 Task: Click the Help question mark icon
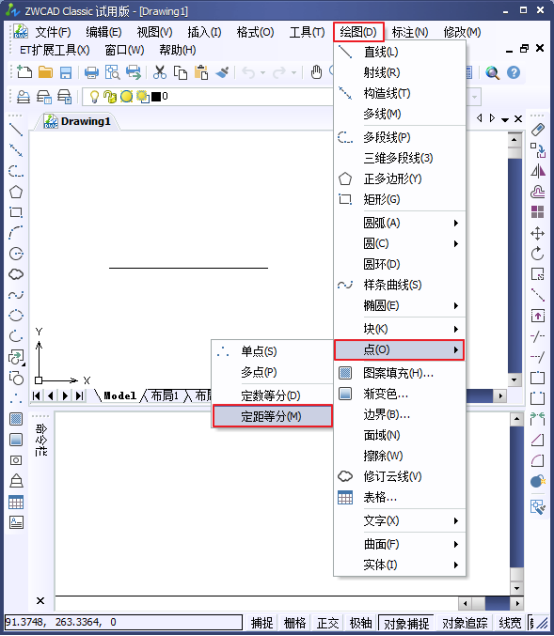tap(513, 73)
